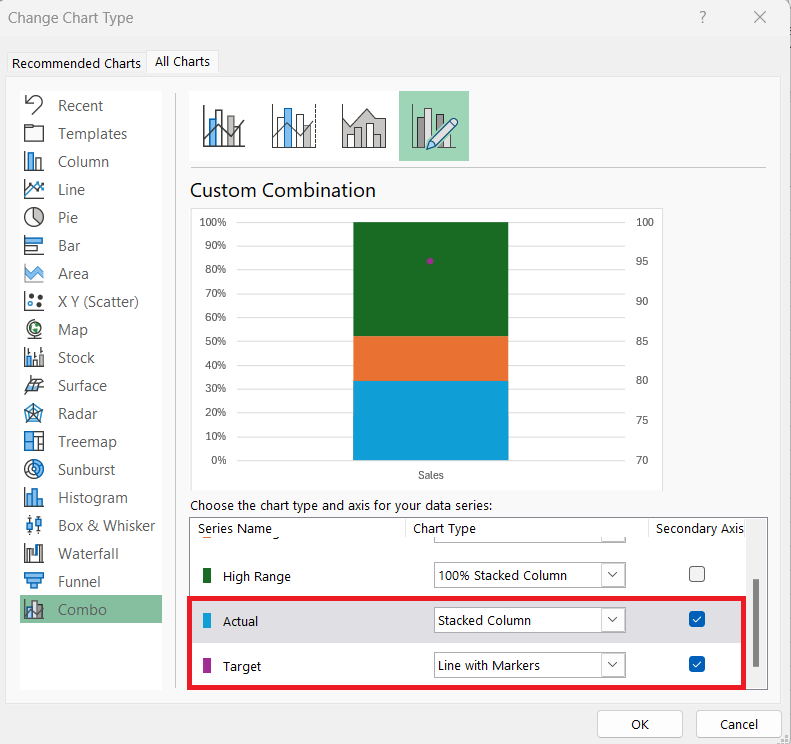The width and height of the screenshot is (791, 744).
Task: Choose the Pie chart icon
Action: (x=34, y=217)
